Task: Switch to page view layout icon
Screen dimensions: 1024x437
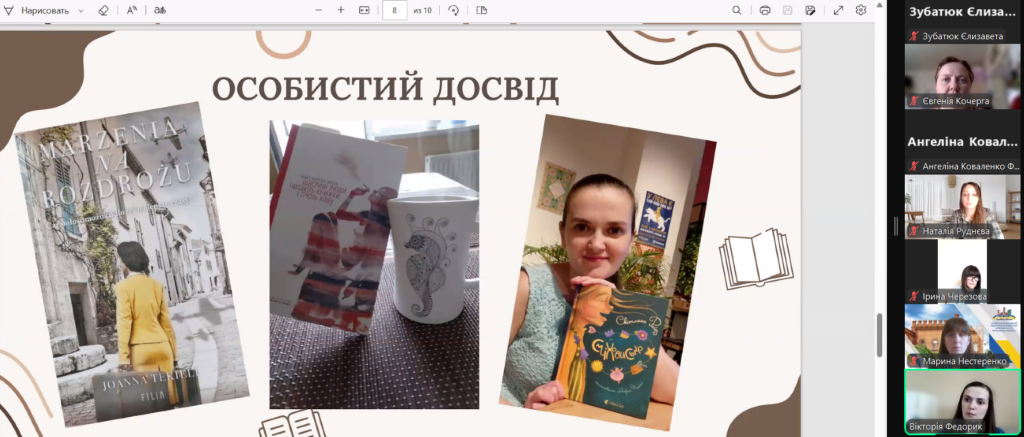Action: click(482, 10)
